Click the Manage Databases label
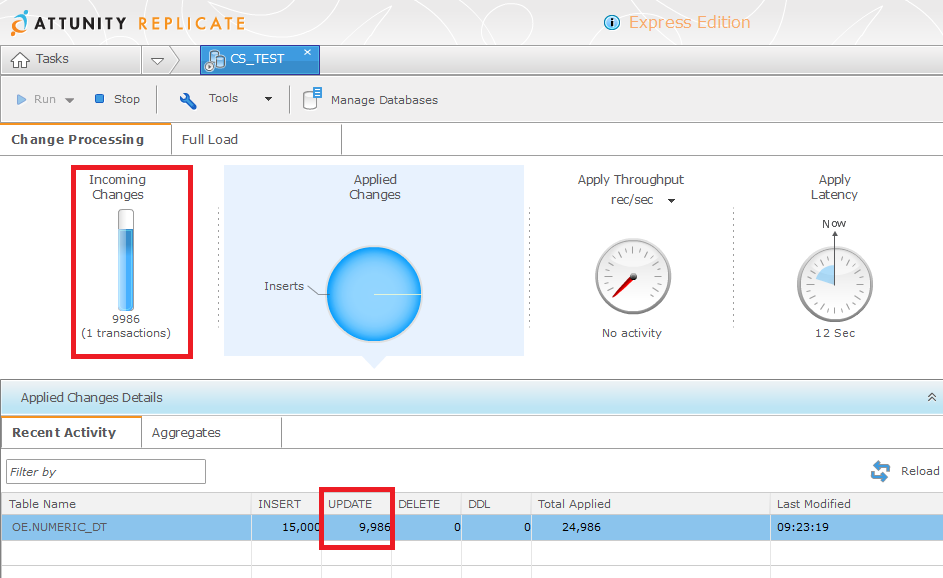 click(x=384, y=100)
